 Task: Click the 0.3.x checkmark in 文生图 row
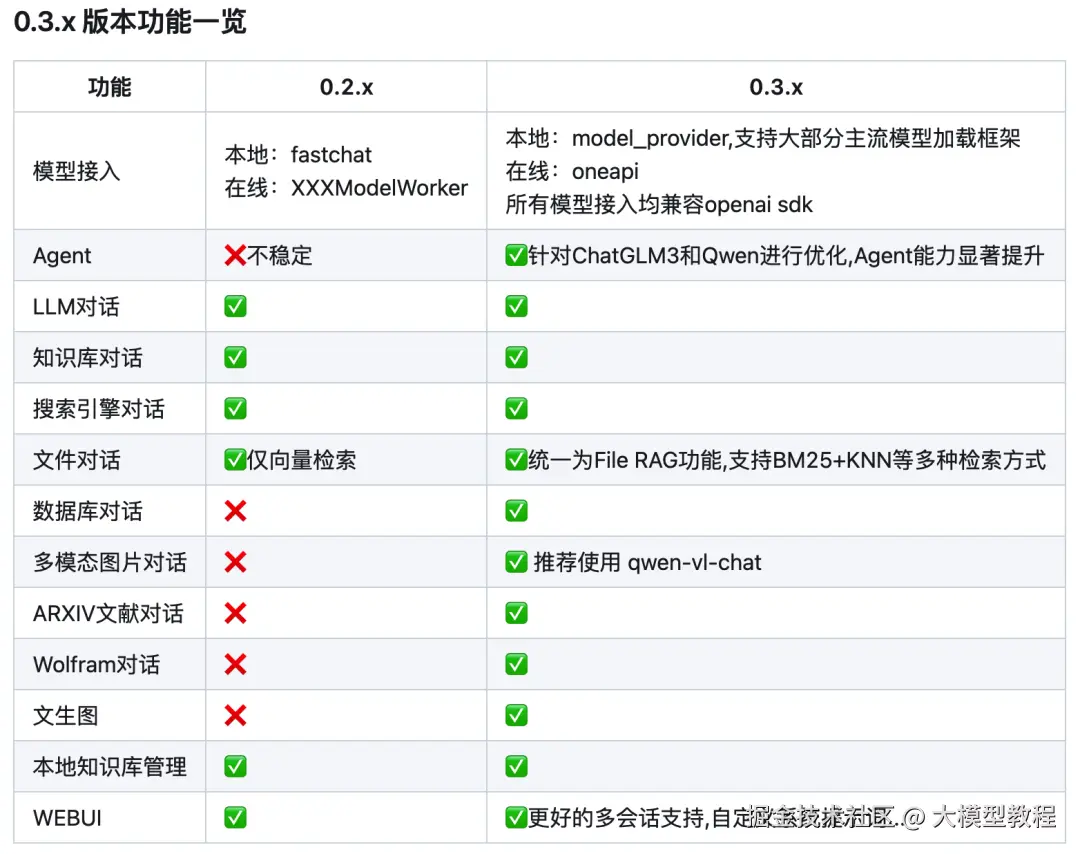[x=516, y=716]
